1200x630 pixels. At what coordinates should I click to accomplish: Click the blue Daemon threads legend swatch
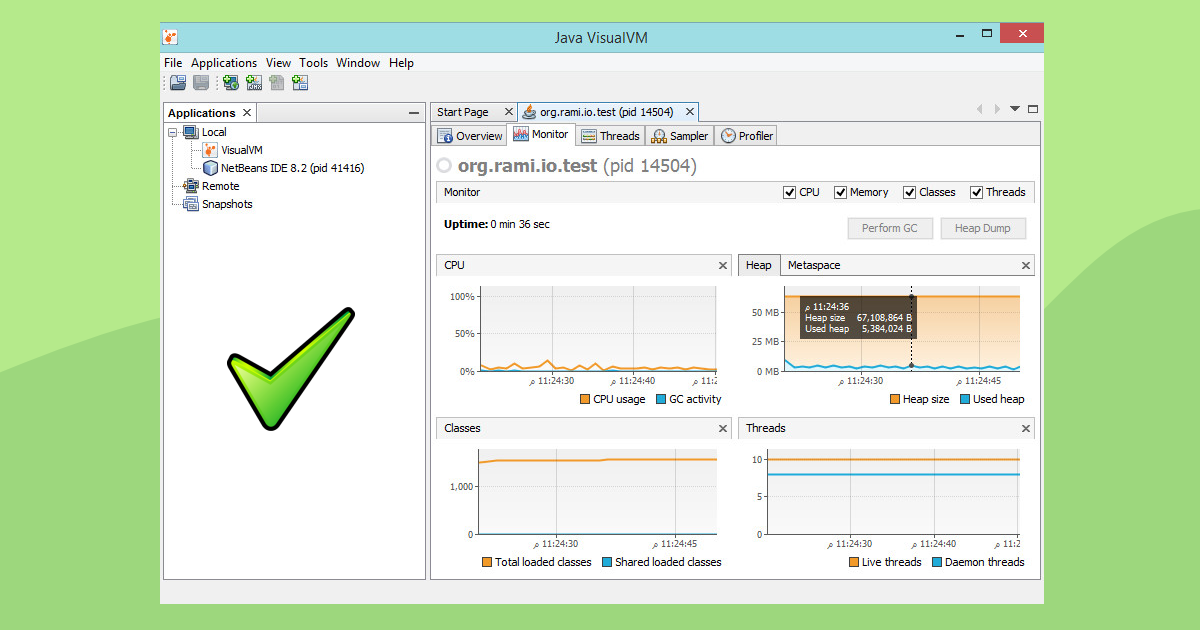(x=937, y=562)
